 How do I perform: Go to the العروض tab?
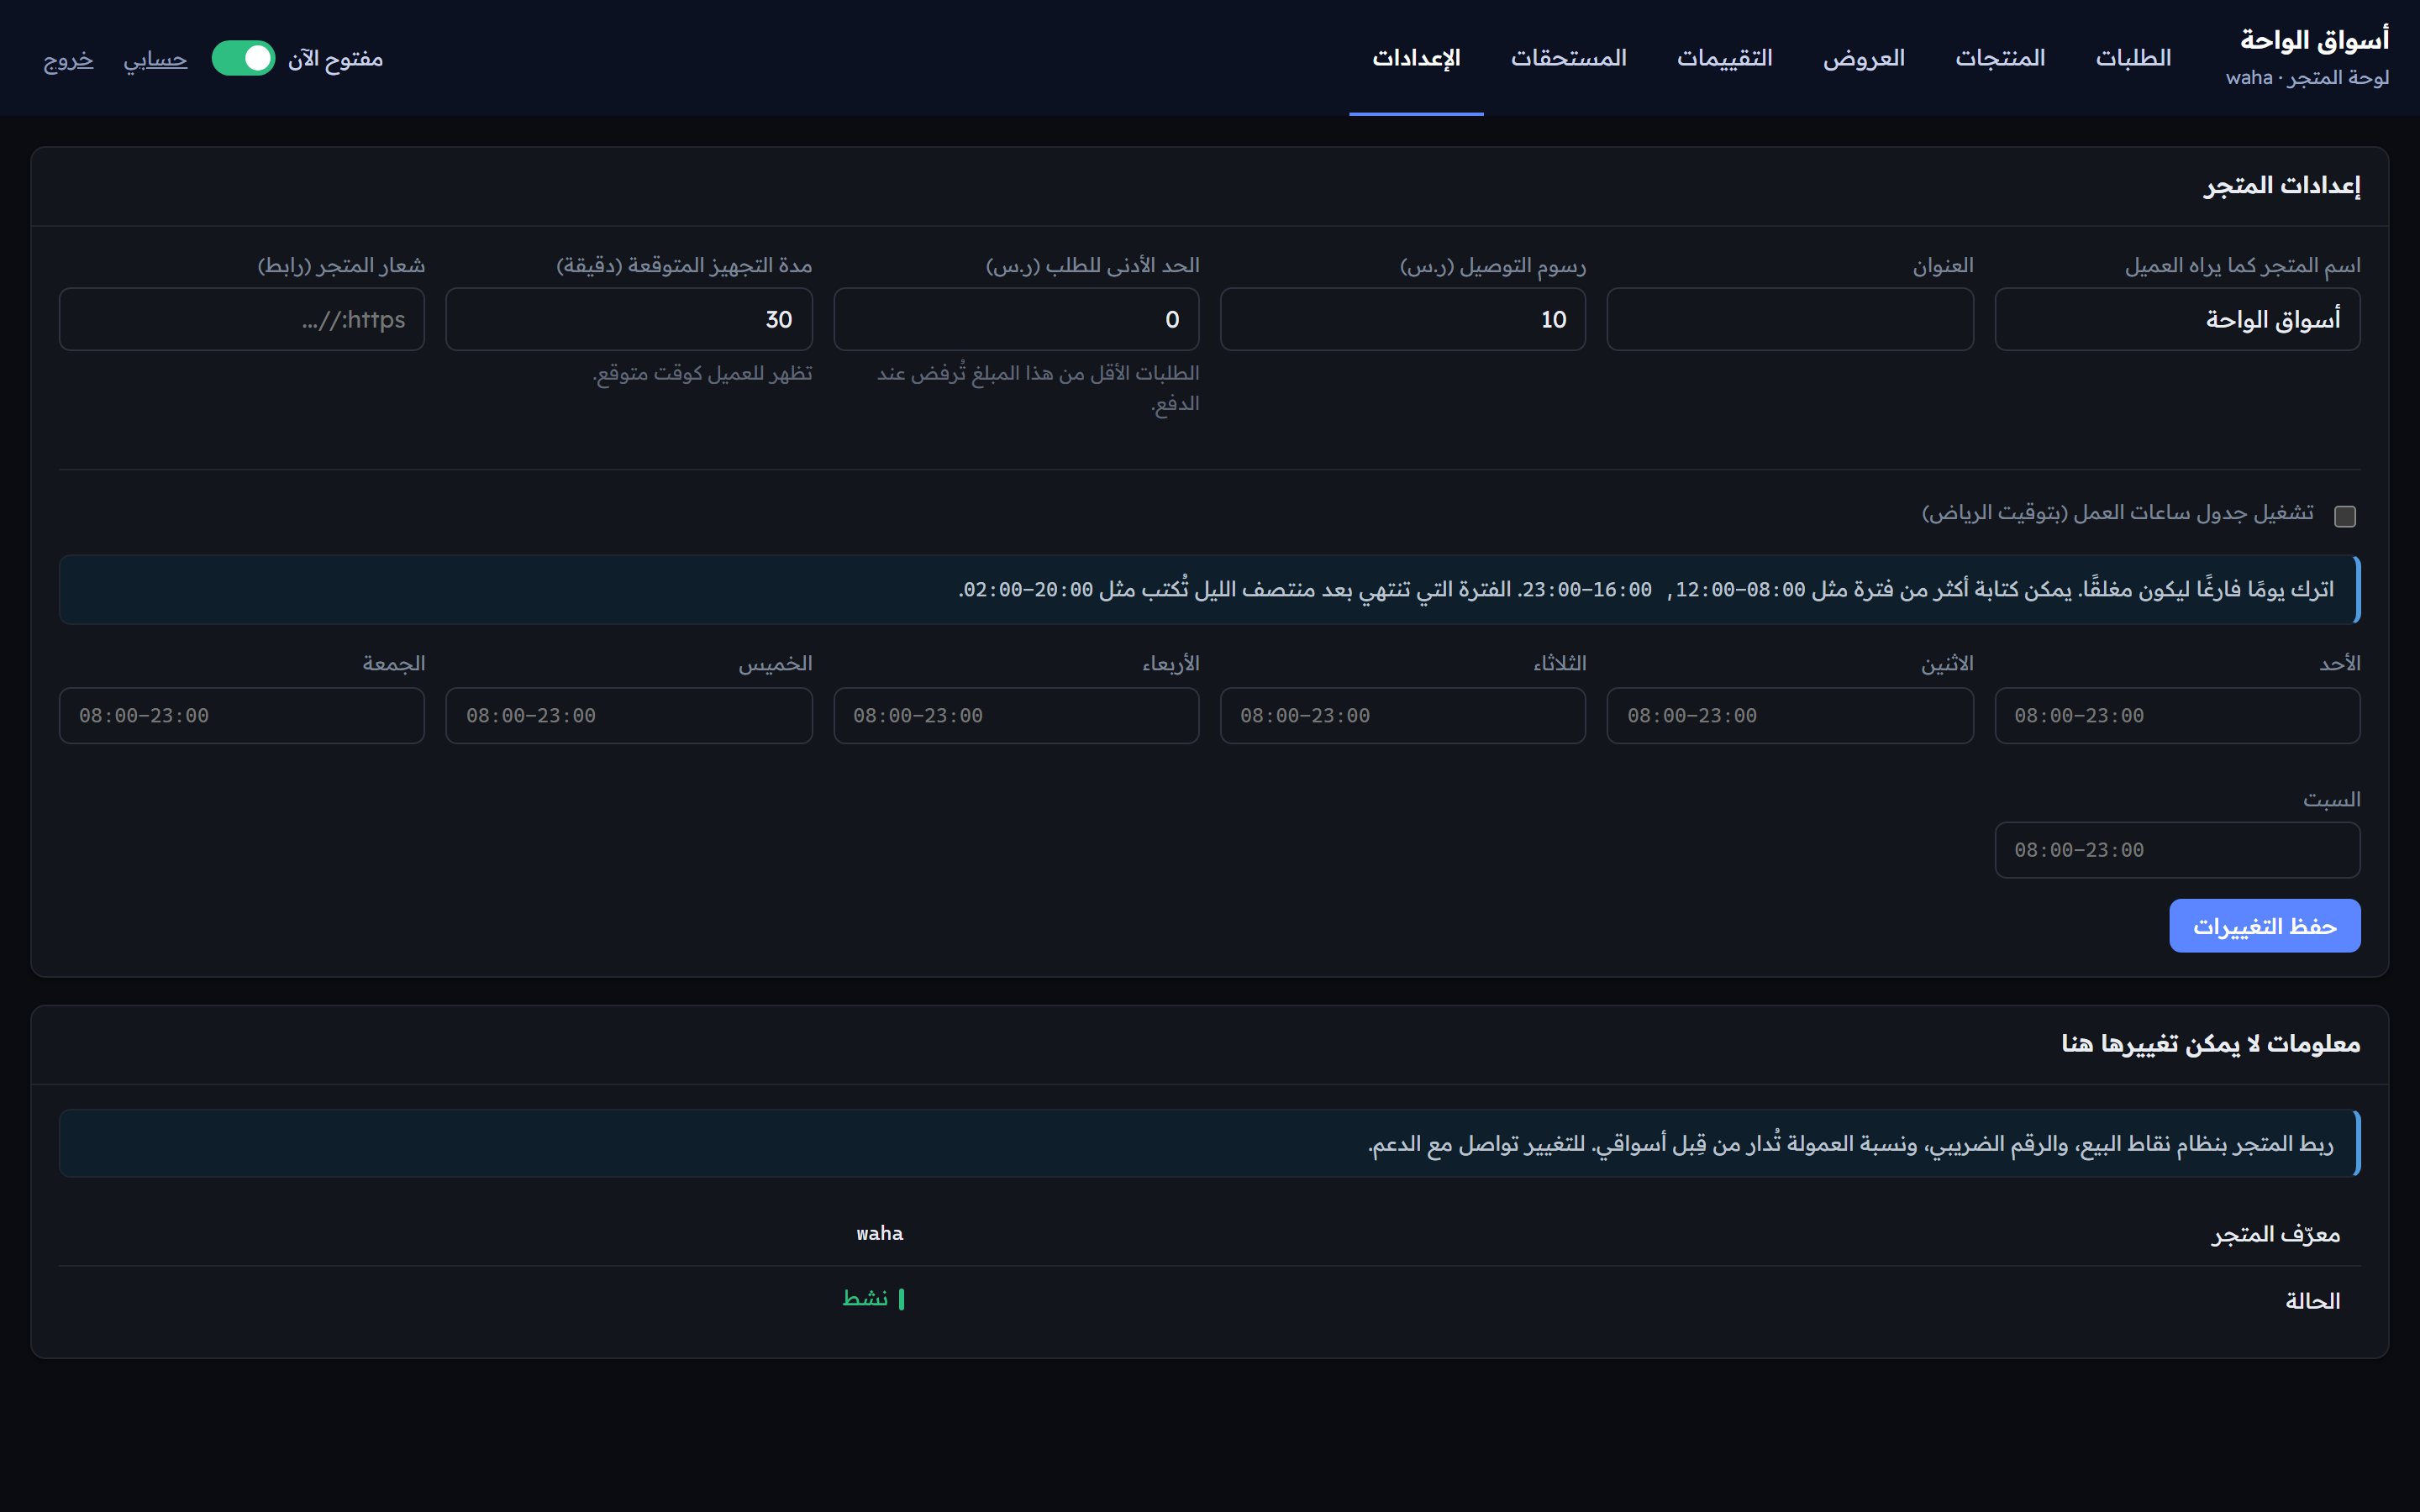tap(1864, 58)
